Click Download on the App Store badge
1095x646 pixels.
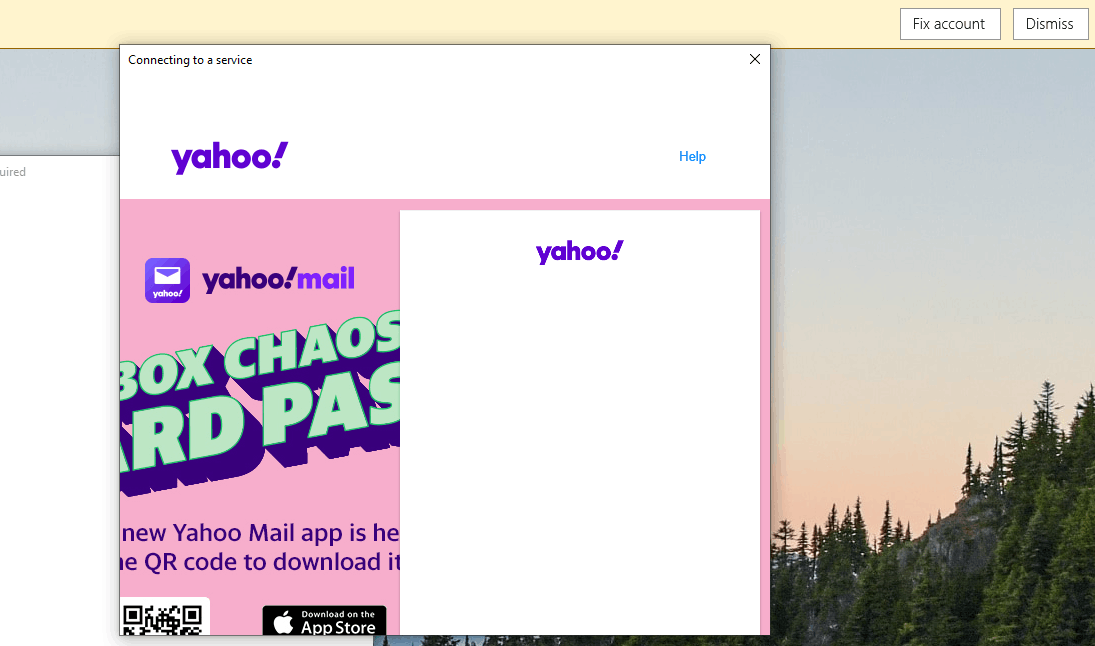[324, 621]
